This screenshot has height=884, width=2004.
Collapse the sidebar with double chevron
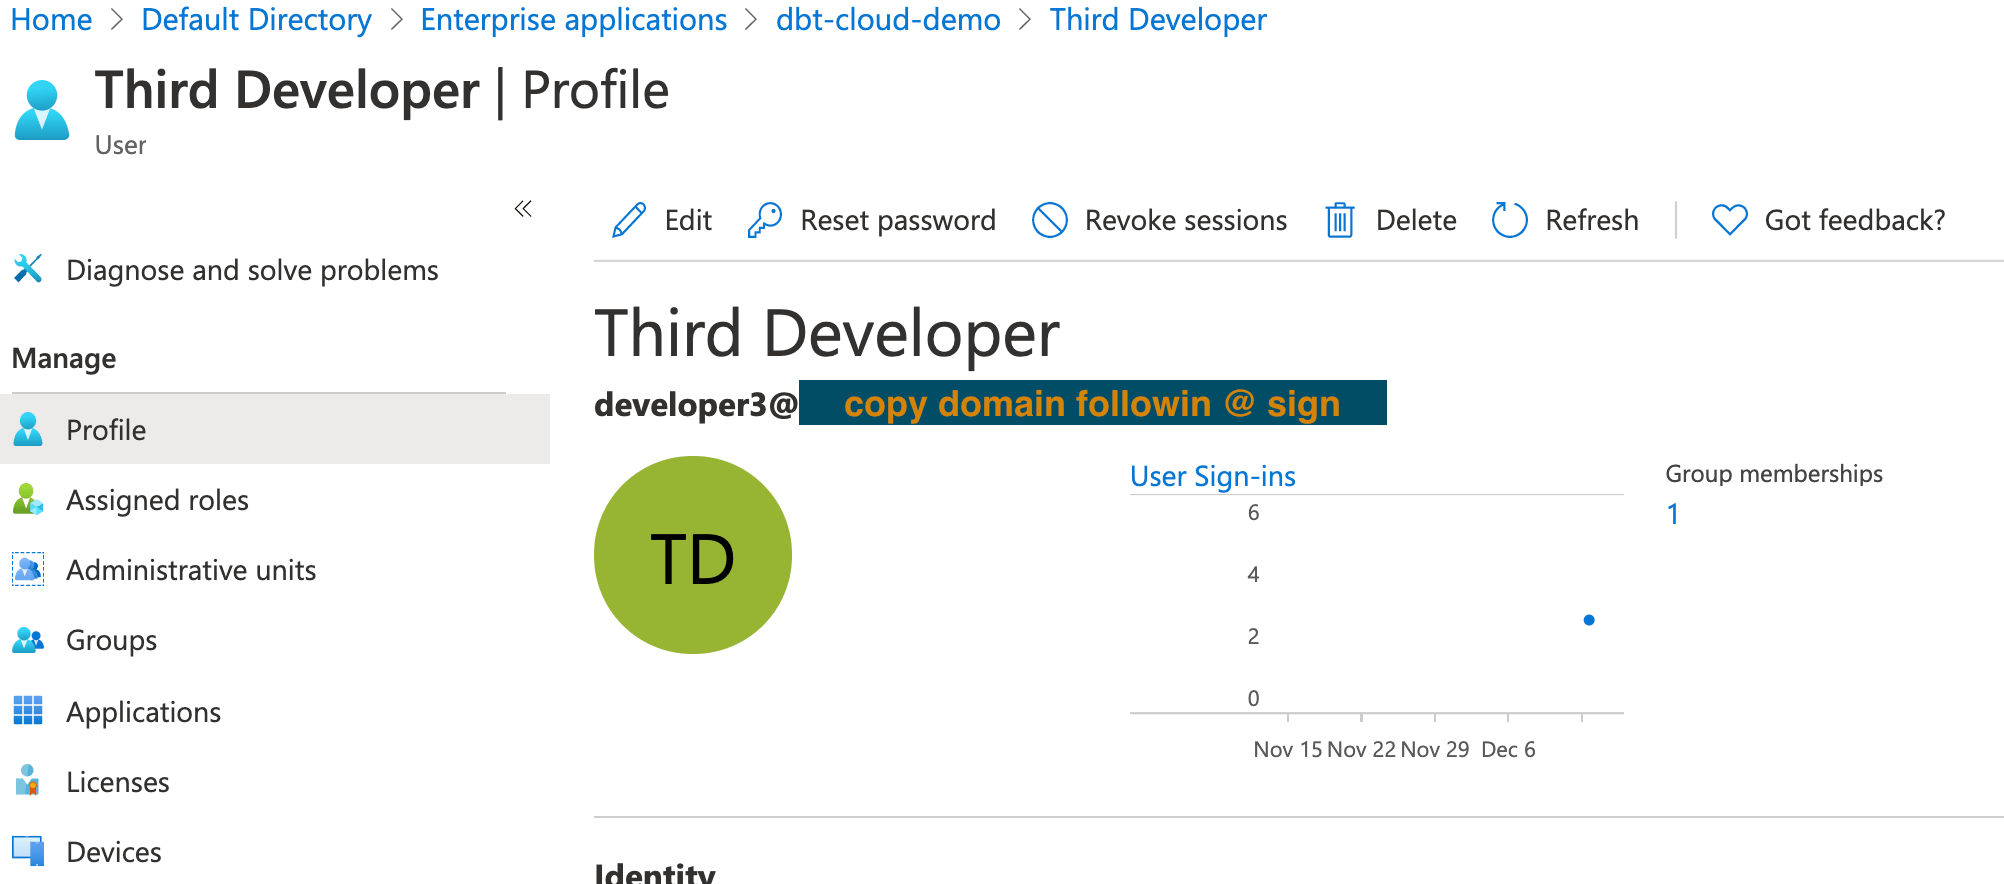[523, 209]
